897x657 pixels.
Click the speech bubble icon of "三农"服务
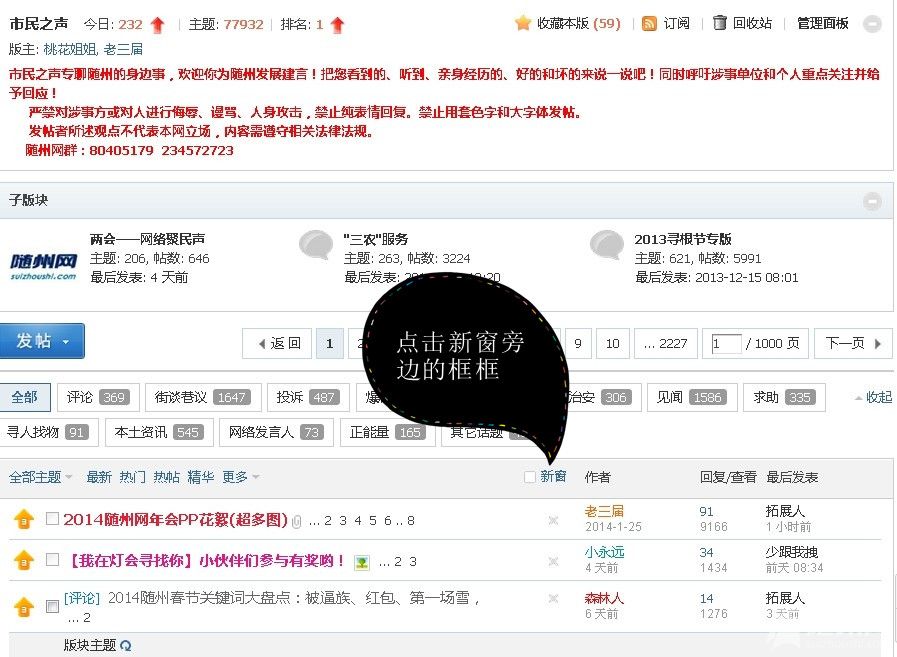pyautogui.click(x=316, y=245)
